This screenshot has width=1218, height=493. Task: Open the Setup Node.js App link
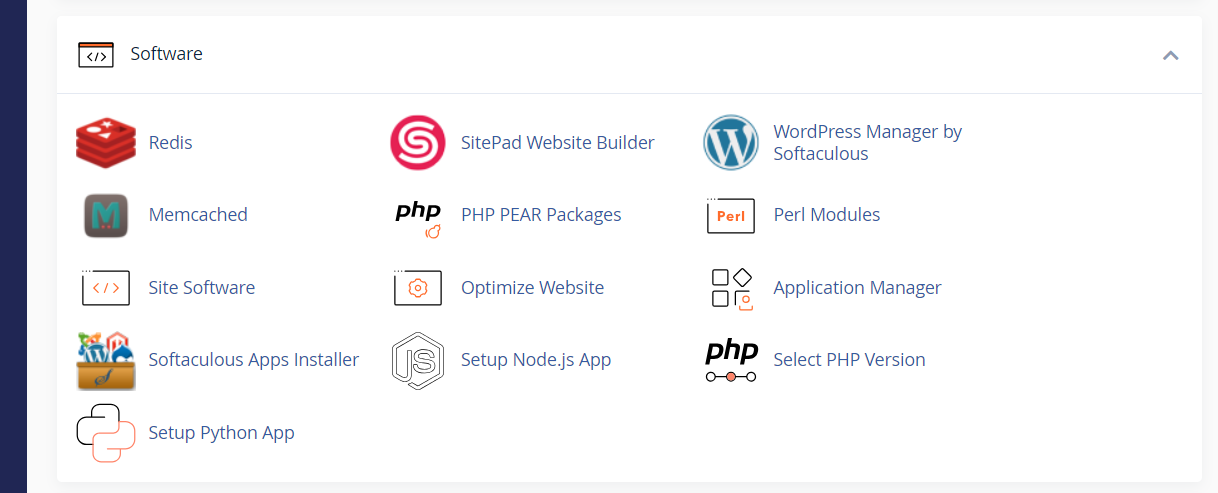point(535,360)
